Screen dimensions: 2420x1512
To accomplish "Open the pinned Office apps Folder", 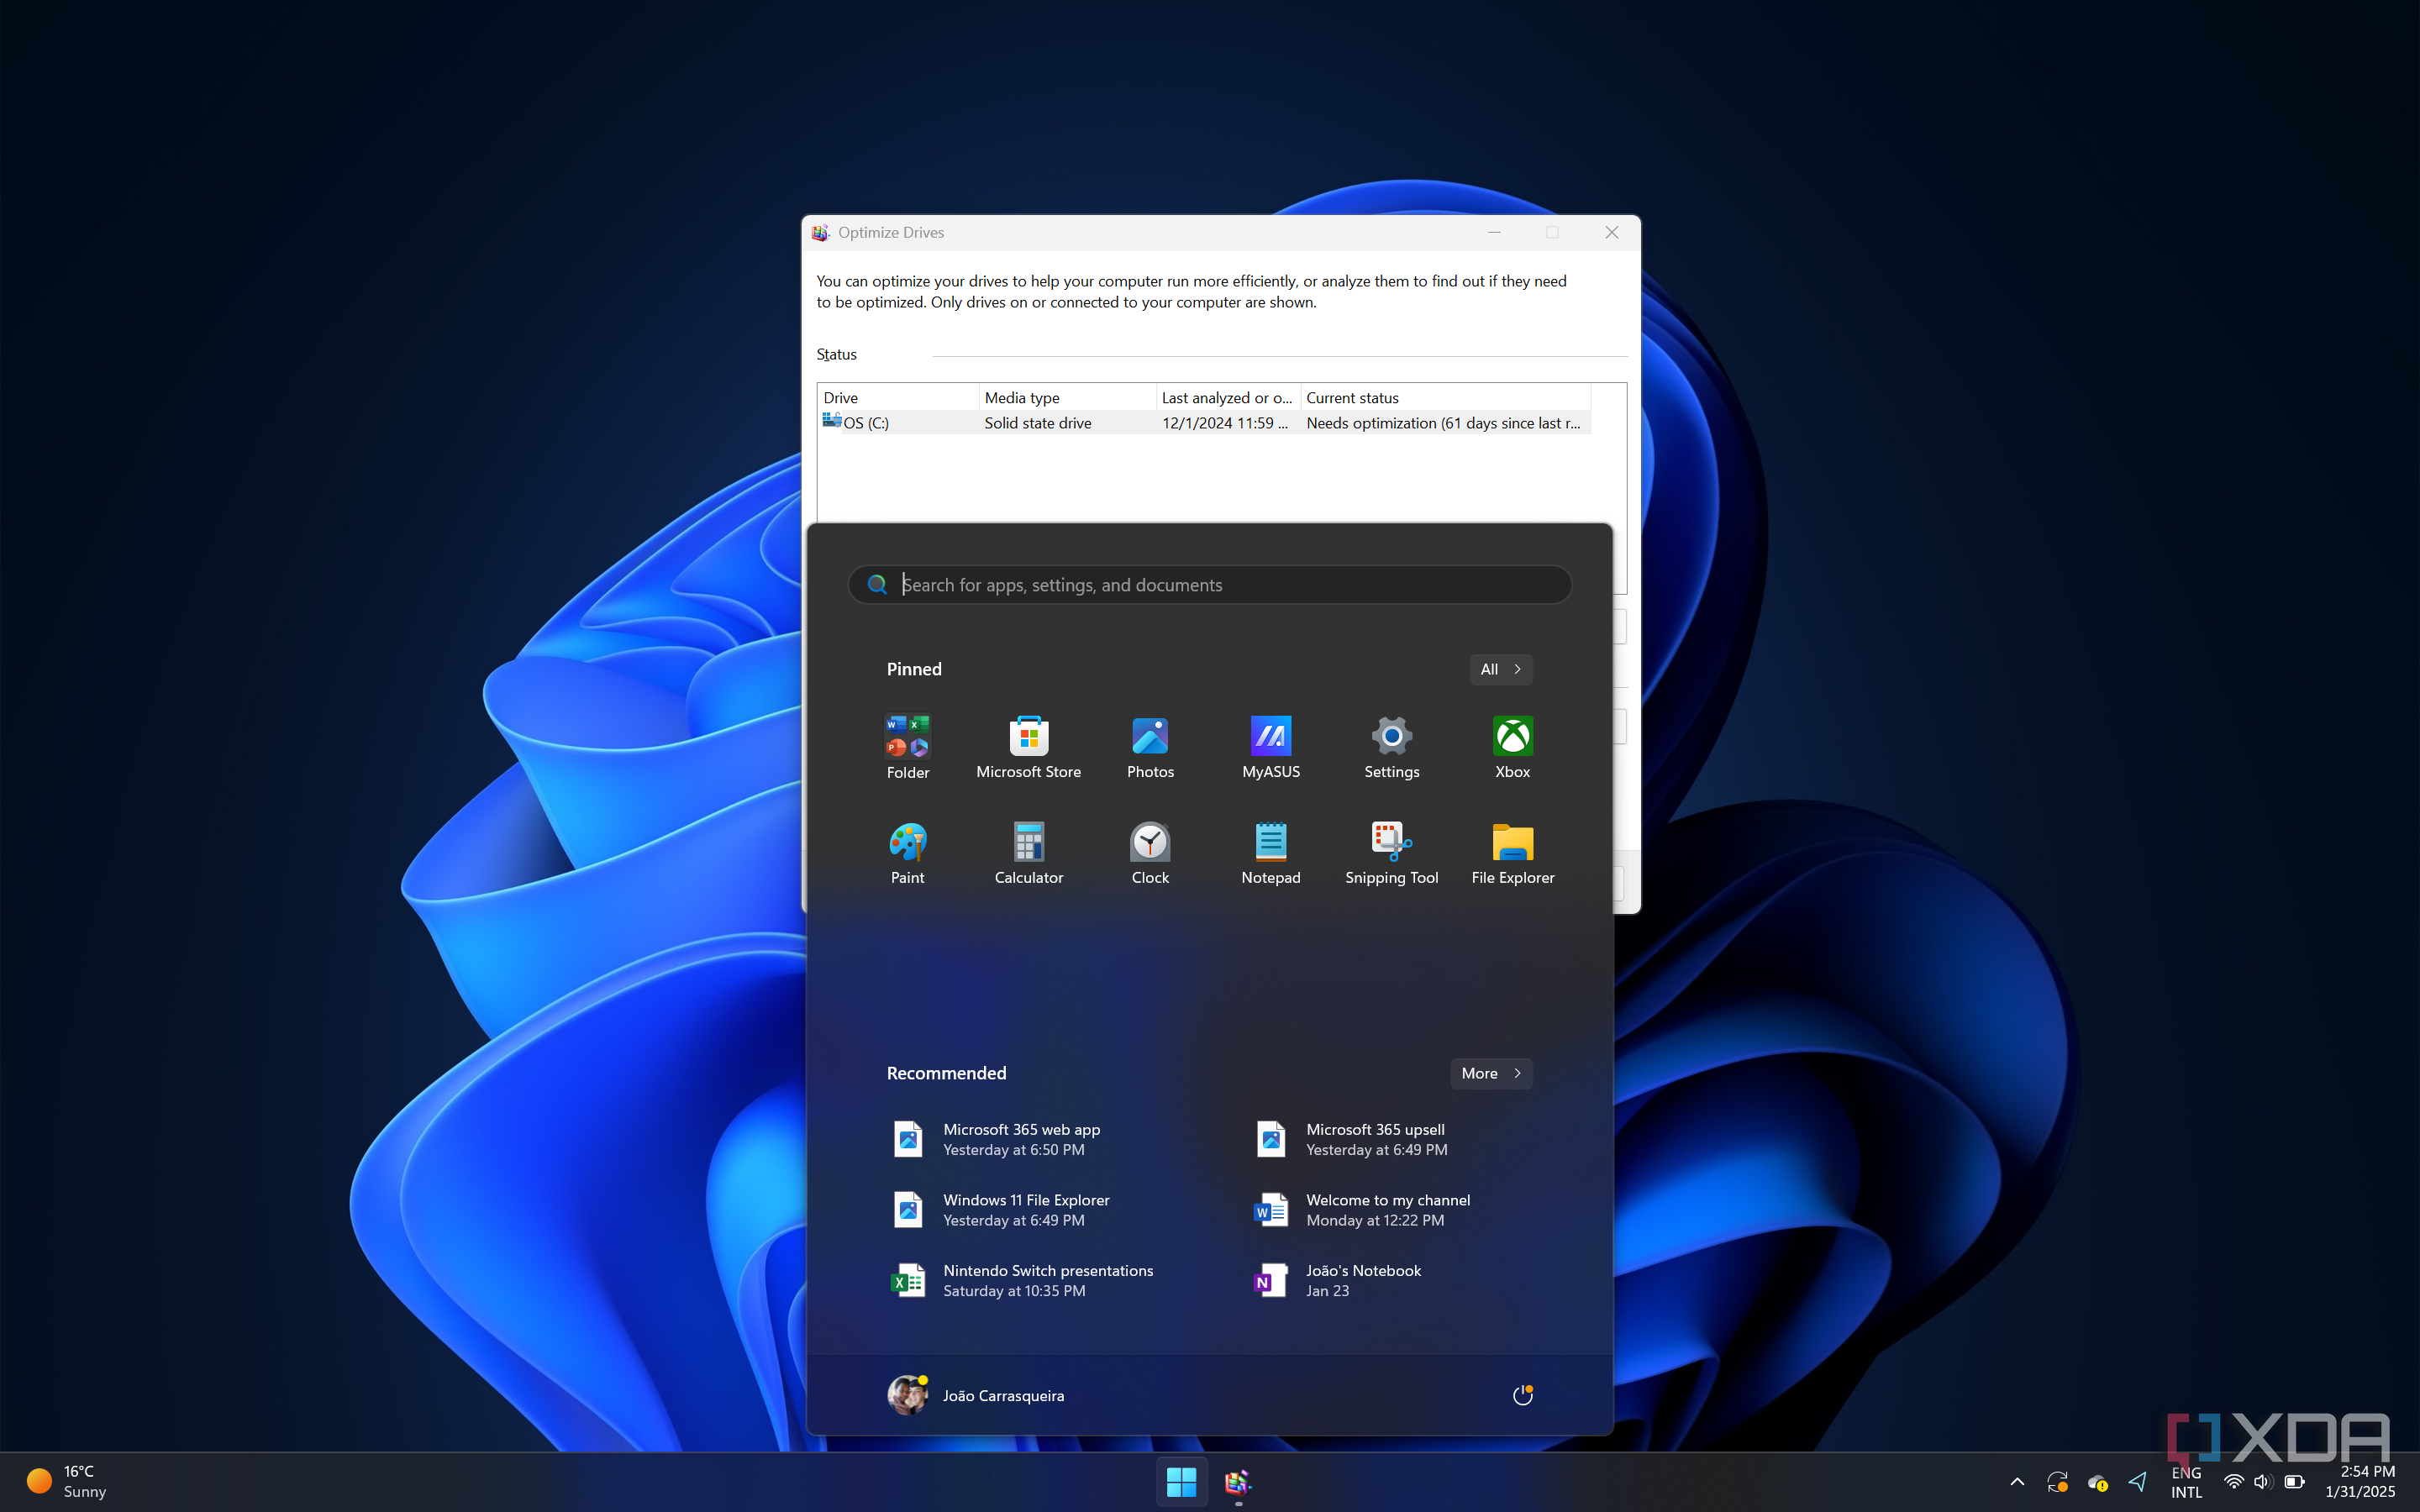I will point(907,746).
